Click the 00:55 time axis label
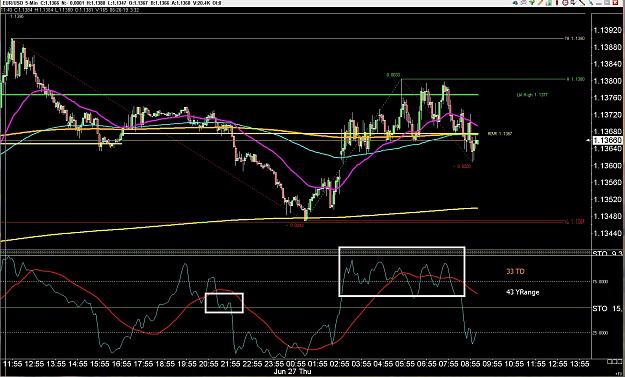The image size is (625, 377). pos(296,364)
